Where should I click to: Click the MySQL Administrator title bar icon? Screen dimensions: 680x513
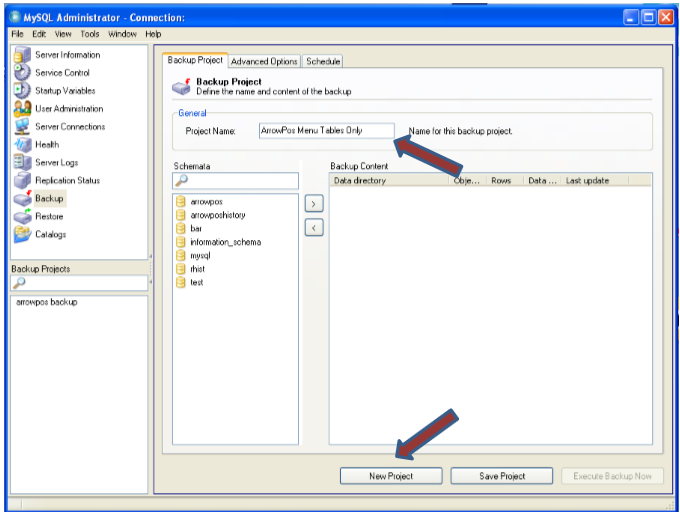(15, 16)
